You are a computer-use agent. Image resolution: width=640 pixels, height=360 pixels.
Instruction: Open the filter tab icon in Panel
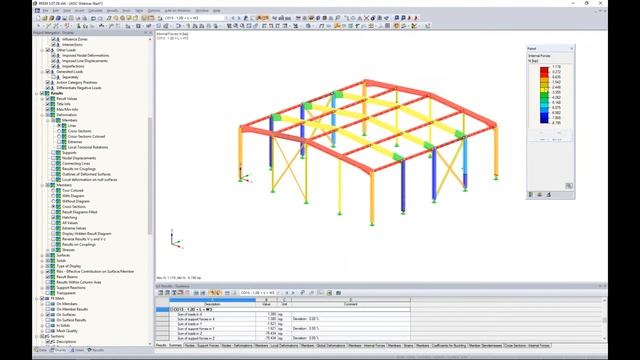[x=549, y=195]
